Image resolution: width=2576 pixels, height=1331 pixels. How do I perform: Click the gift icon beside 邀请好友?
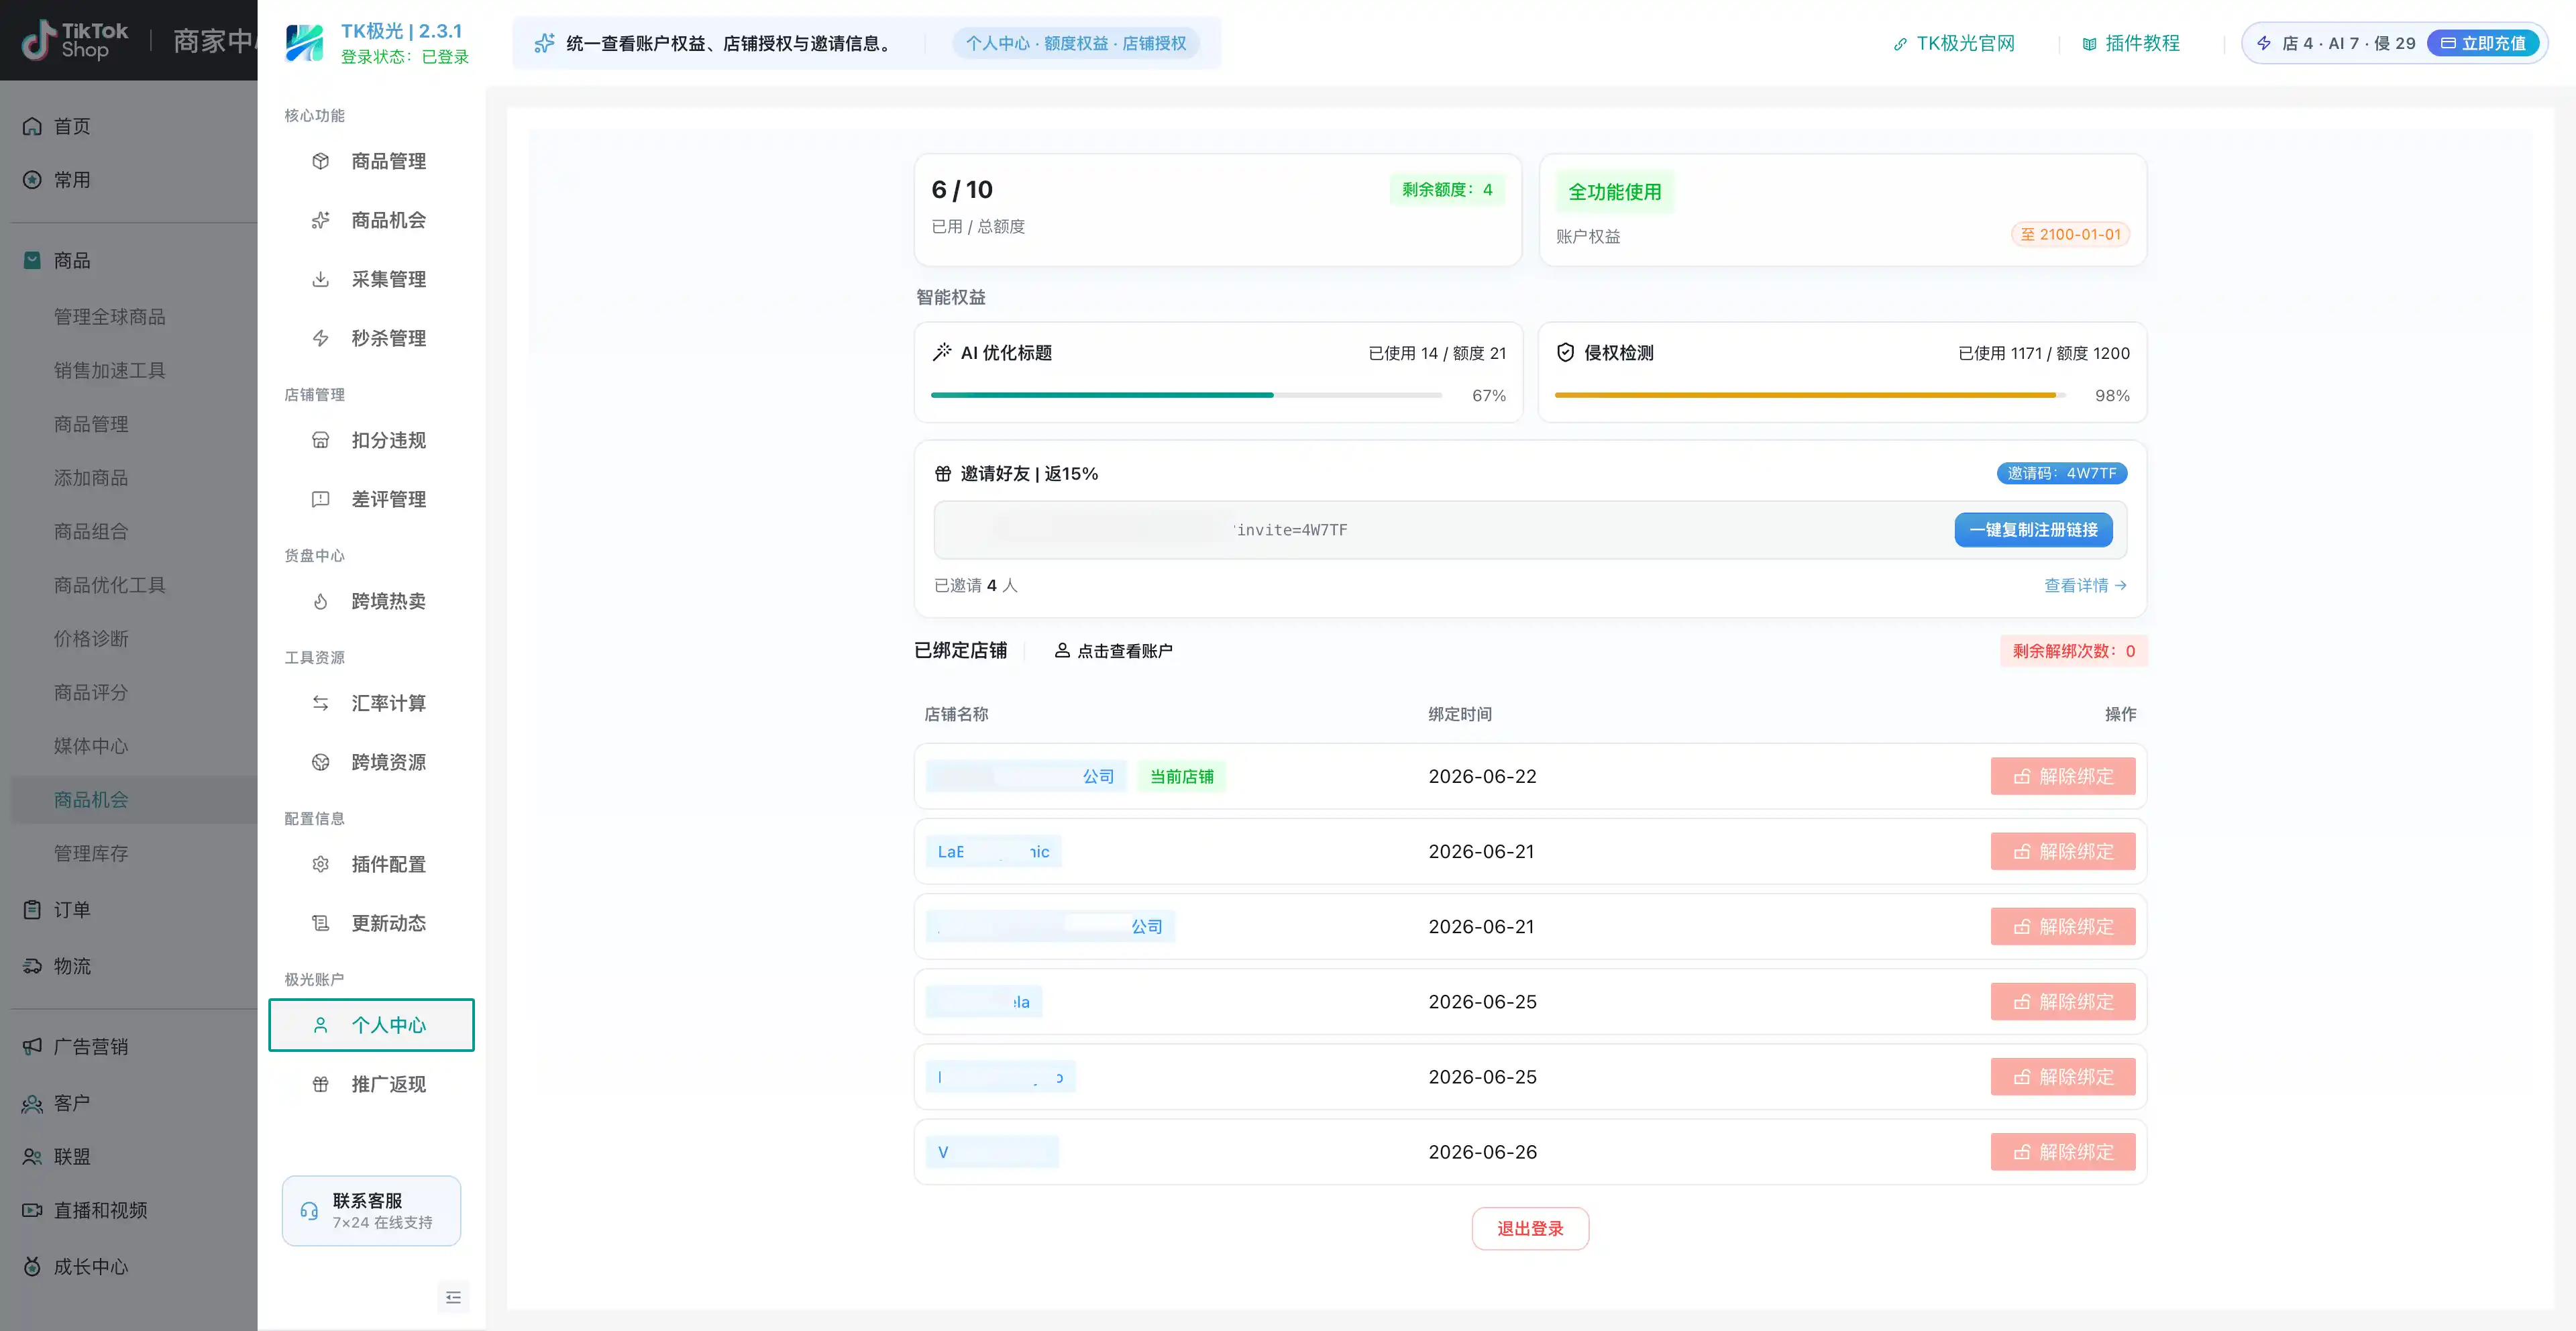[943, 473]
